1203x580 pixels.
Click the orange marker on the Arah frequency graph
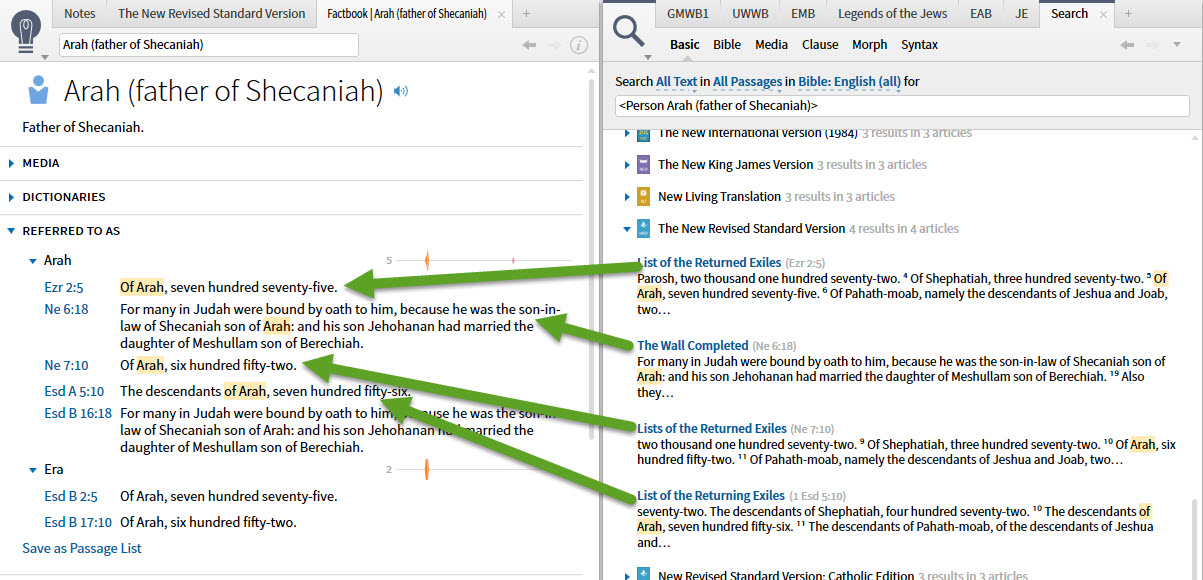(427, 258)
